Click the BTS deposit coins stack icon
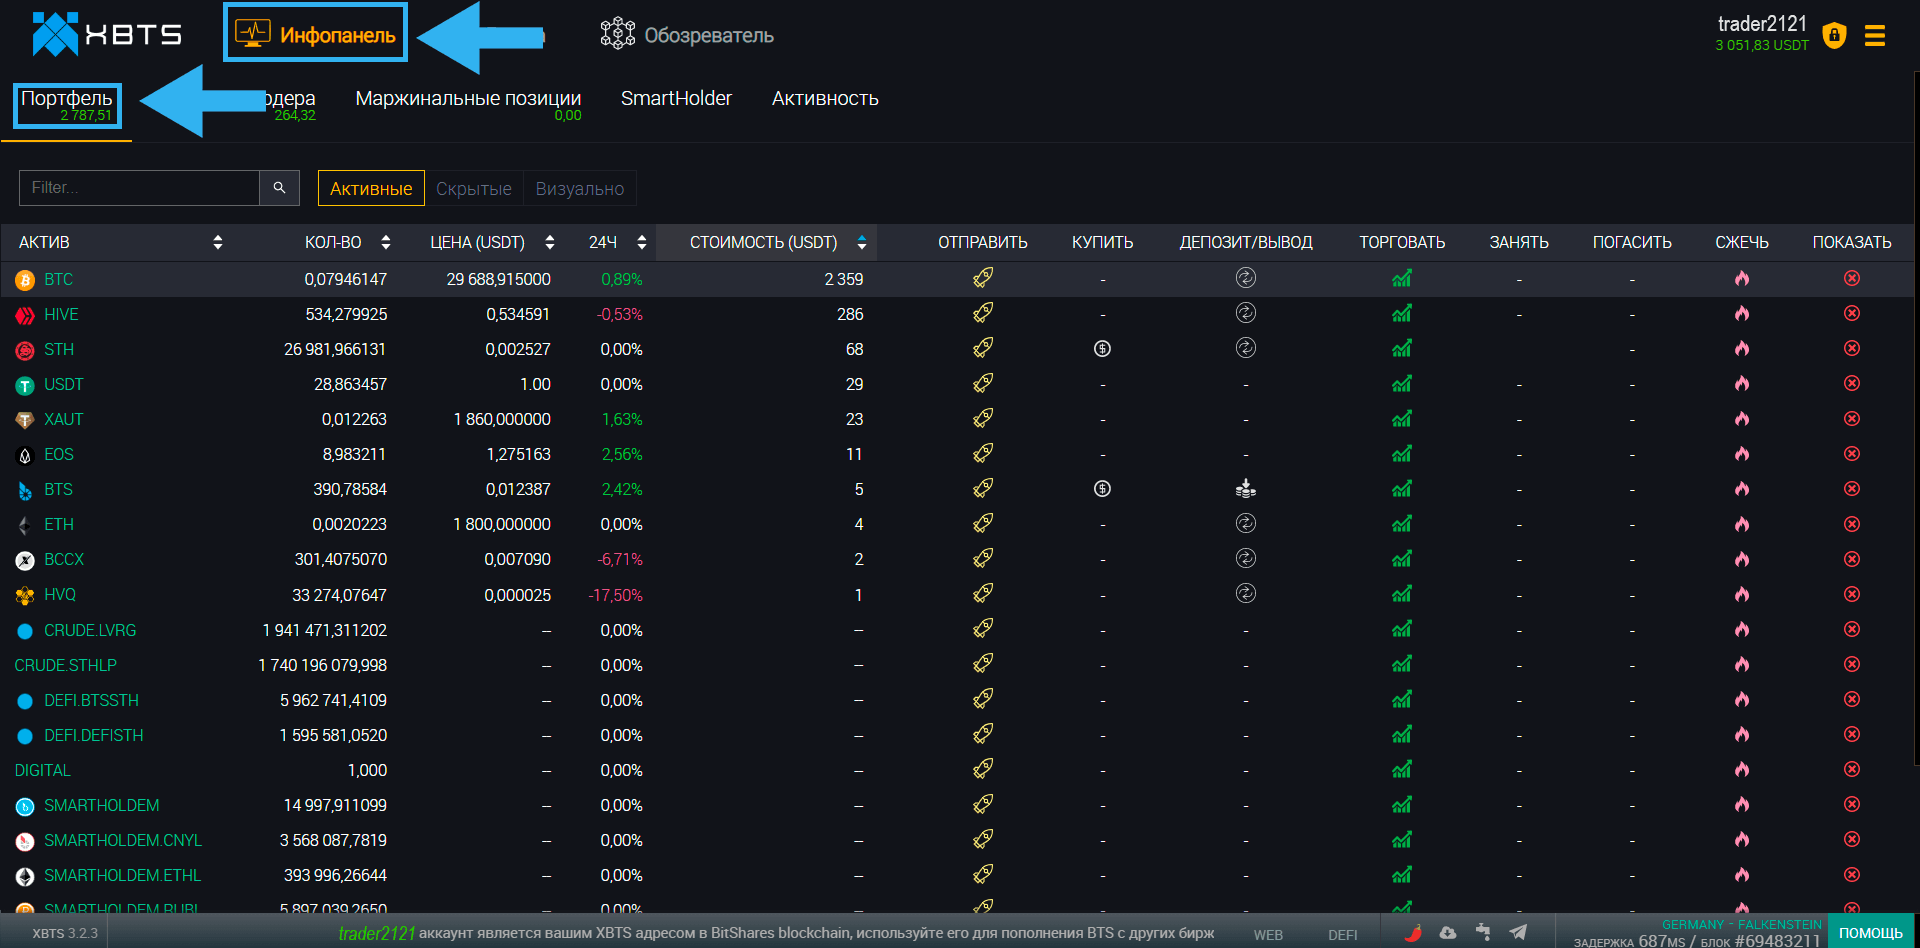 (1245, 489)
